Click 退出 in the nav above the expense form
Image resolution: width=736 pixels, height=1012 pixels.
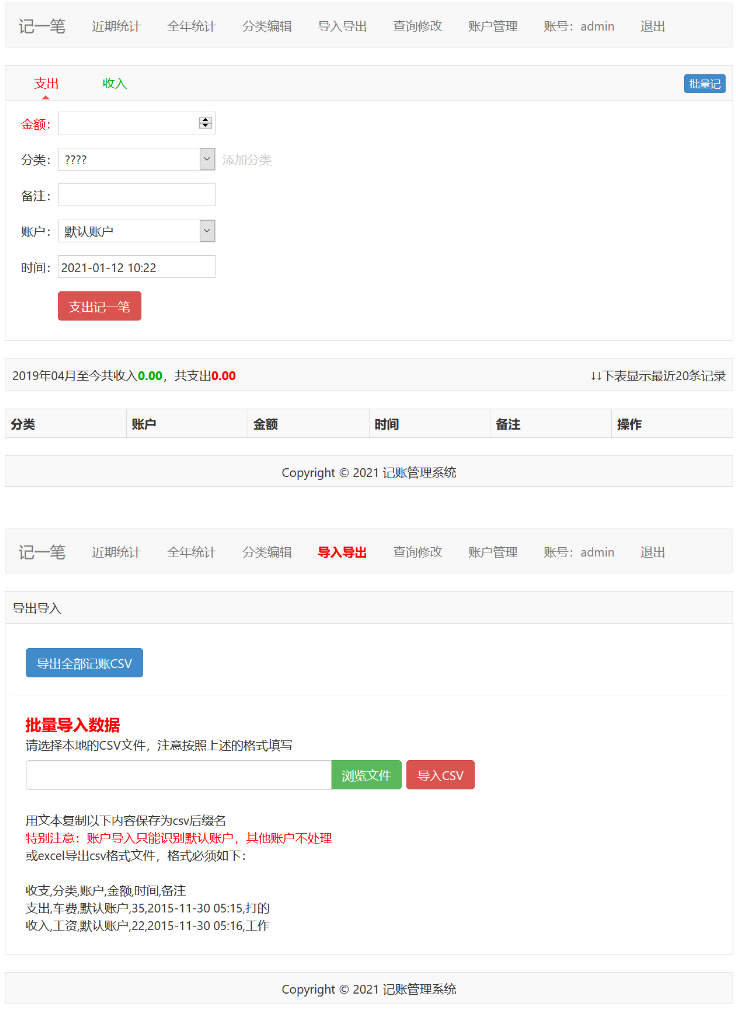tap(653, 26)
